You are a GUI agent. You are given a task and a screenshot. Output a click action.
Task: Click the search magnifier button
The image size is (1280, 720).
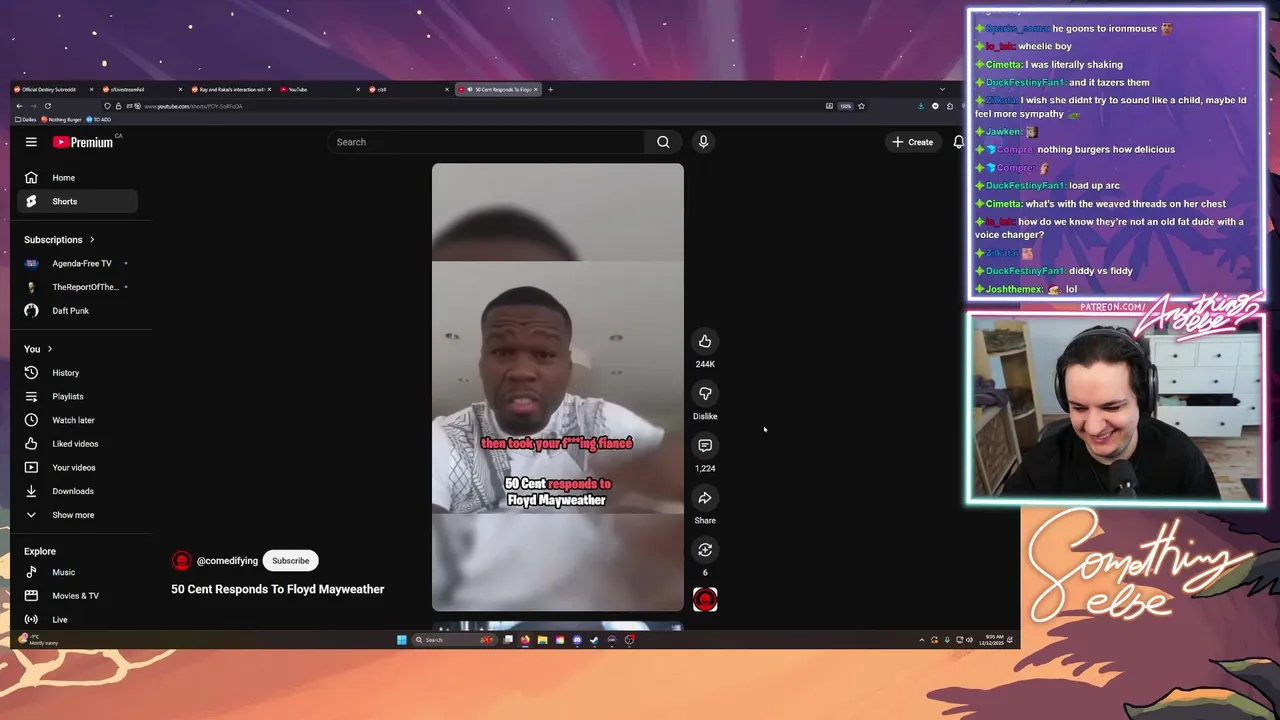[x=663, y=142]
